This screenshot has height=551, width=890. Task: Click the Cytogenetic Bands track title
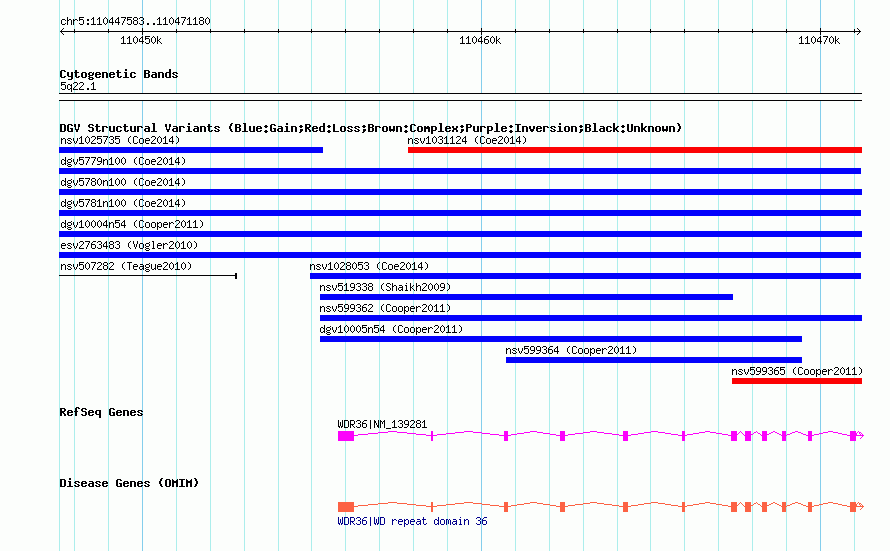click(x=119, y=74)
